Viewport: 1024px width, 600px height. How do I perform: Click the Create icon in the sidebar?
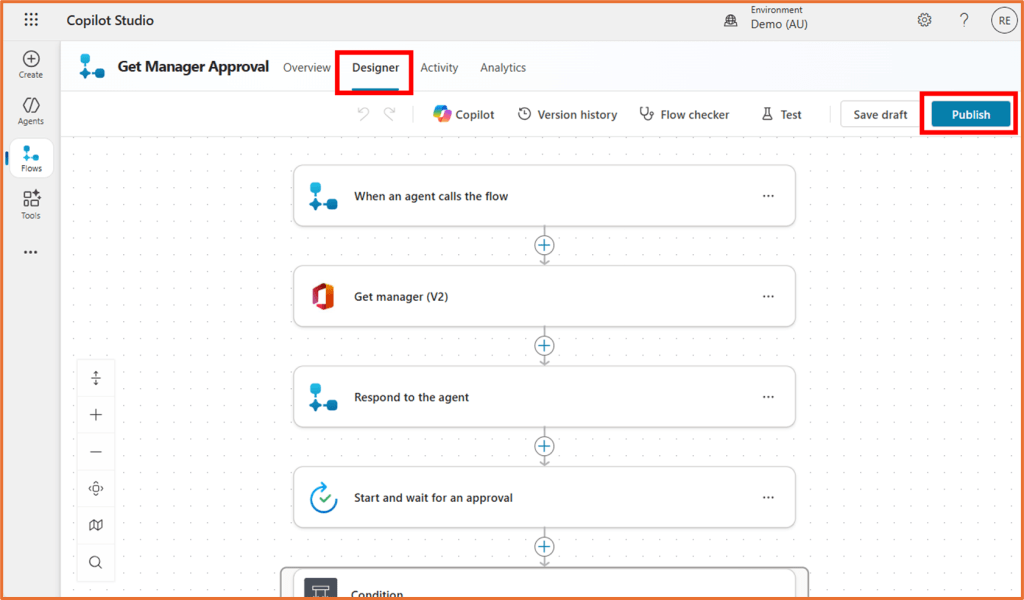click(x=30, y=64)
